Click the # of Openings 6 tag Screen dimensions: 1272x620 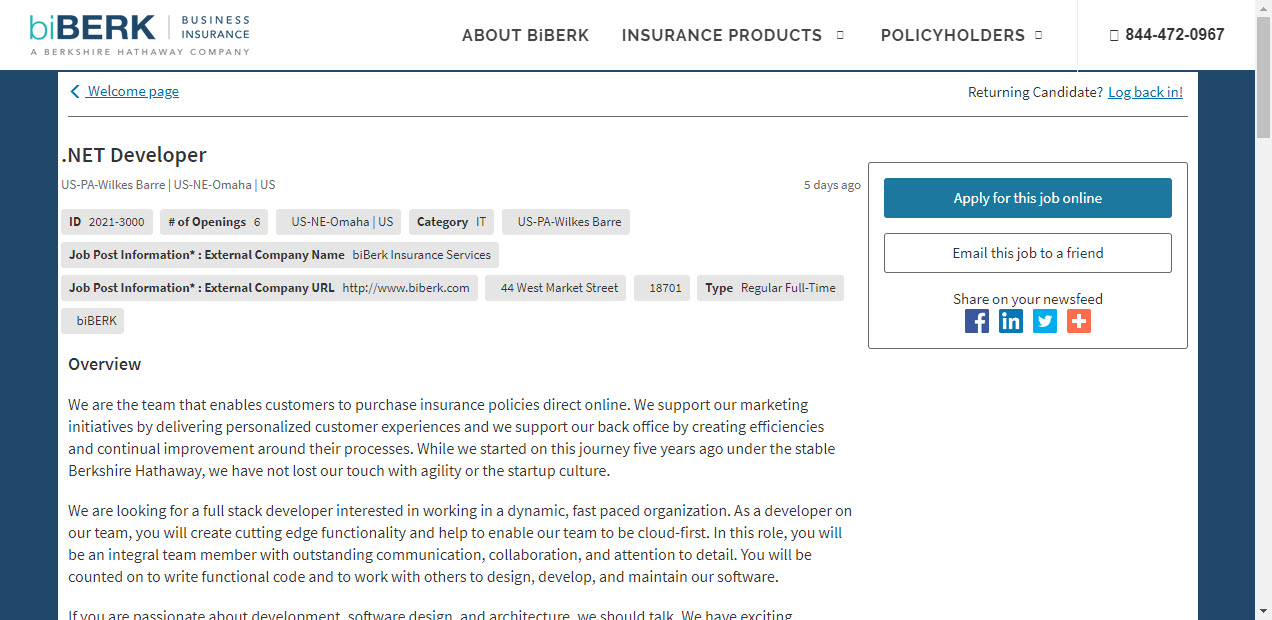pos(214,222)
